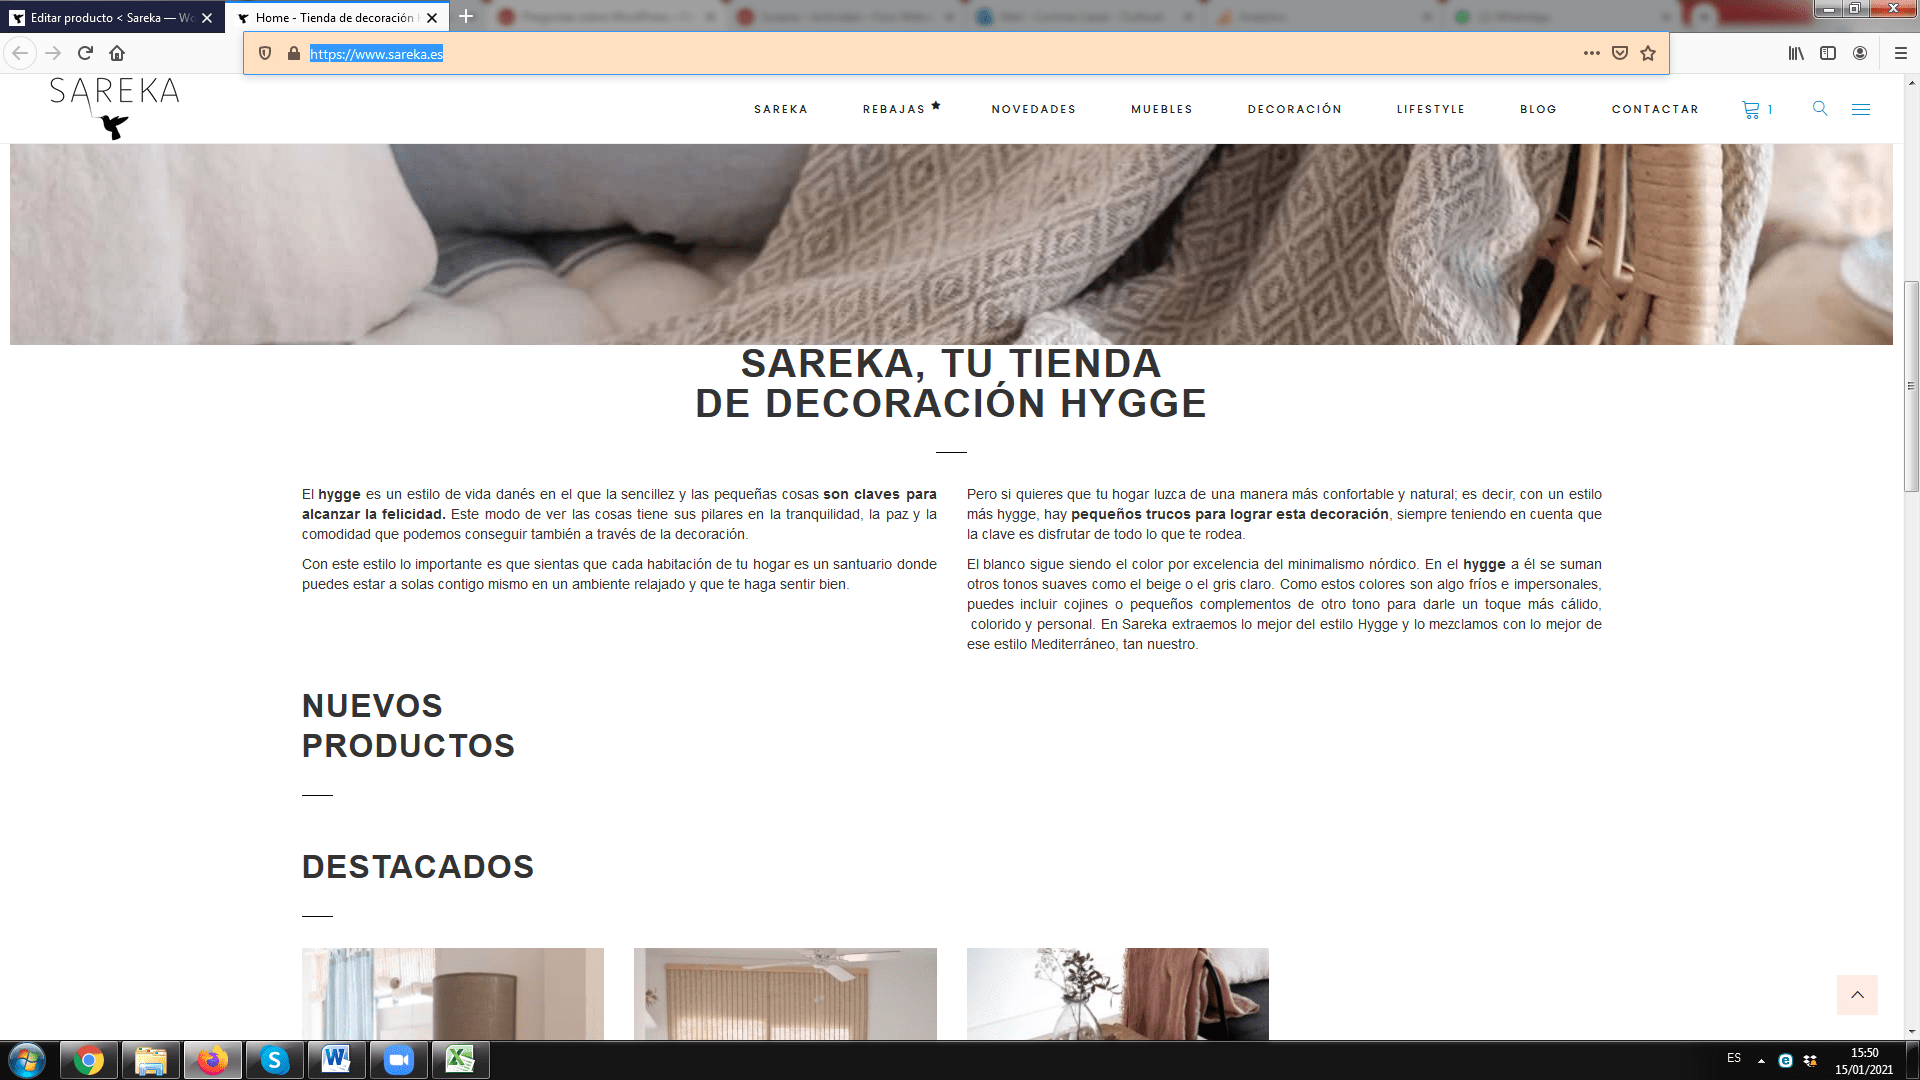Click the hygge hero banner image
Screen dimensions: 1920x1080
[x=951, y=244]
